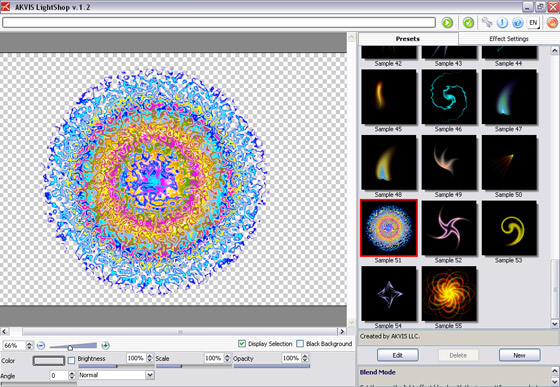Select Sample 48 flame preset
The image size is (560, 387).
(x=389, y=162)
